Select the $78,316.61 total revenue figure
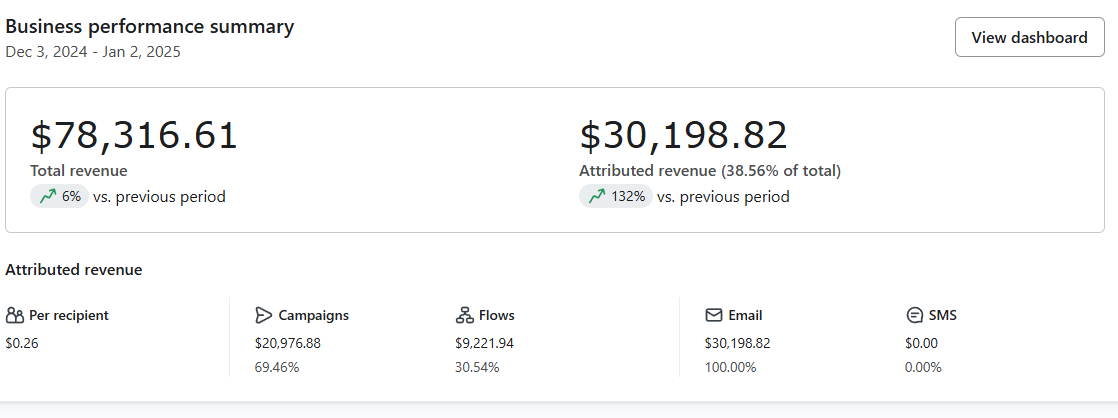Image resolution: width=1118 pixels, height=418 pixels. (x=134, y=136)
